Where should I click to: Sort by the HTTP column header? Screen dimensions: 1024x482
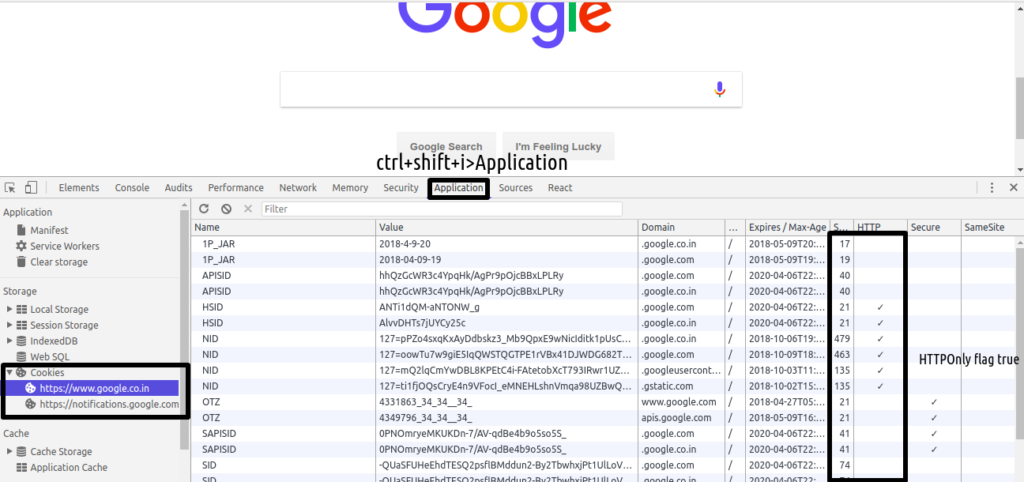tap(879, 227)
